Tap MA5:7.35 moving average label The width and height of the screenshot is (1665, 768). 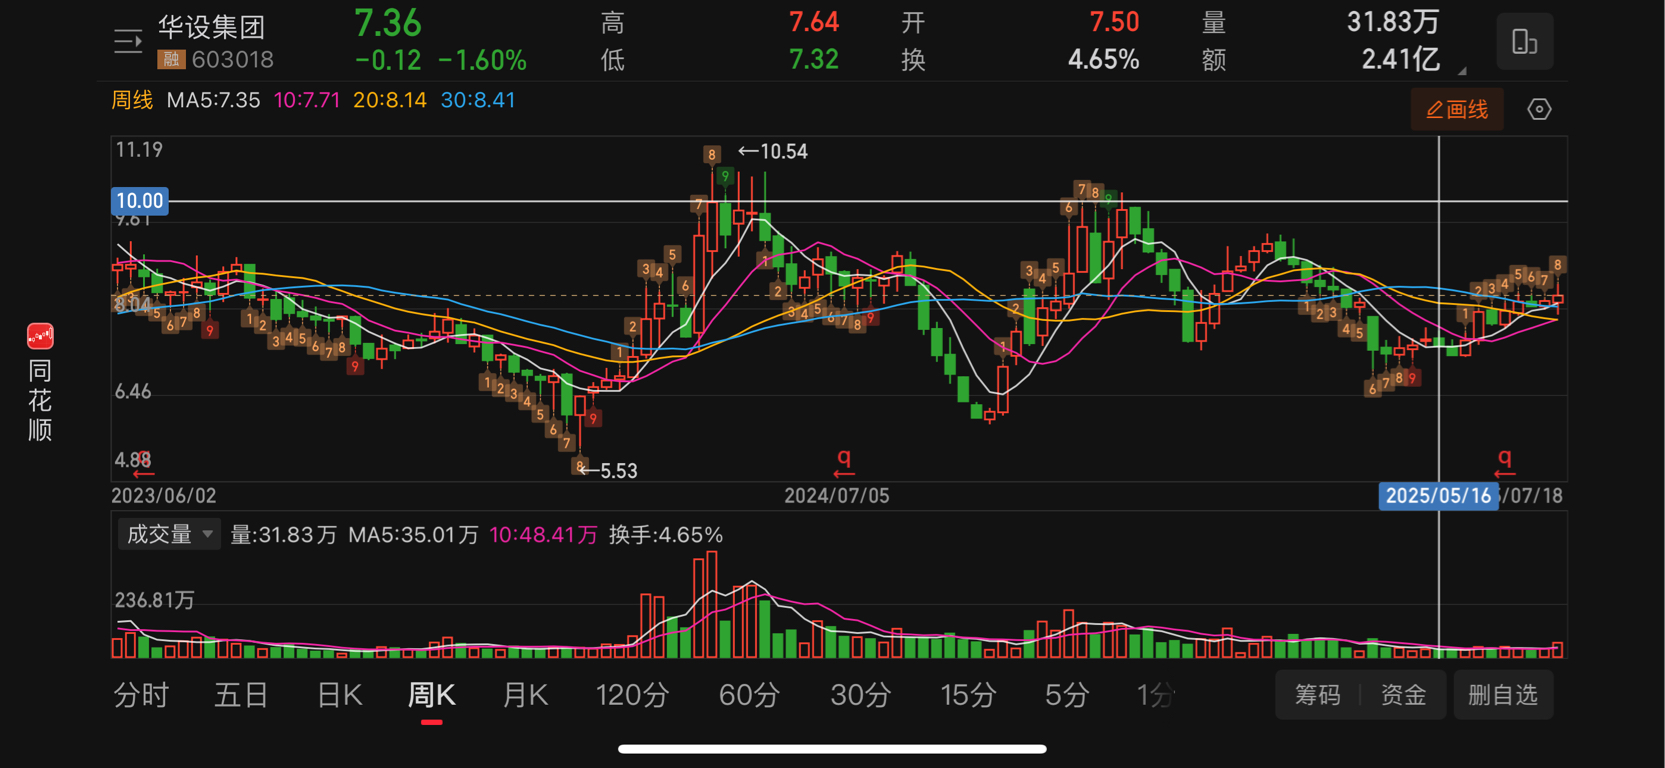(x=213, y=100)
